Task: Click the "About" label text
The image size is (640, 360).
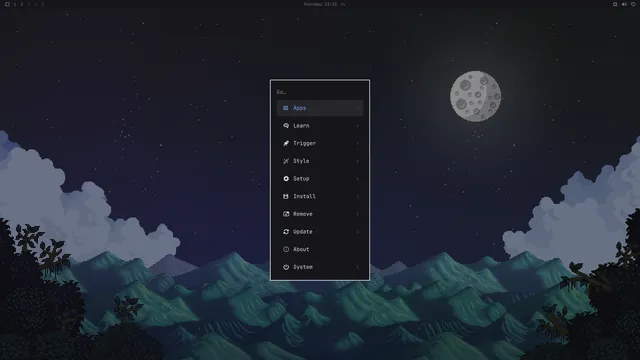Action: [x=301, y=249]
